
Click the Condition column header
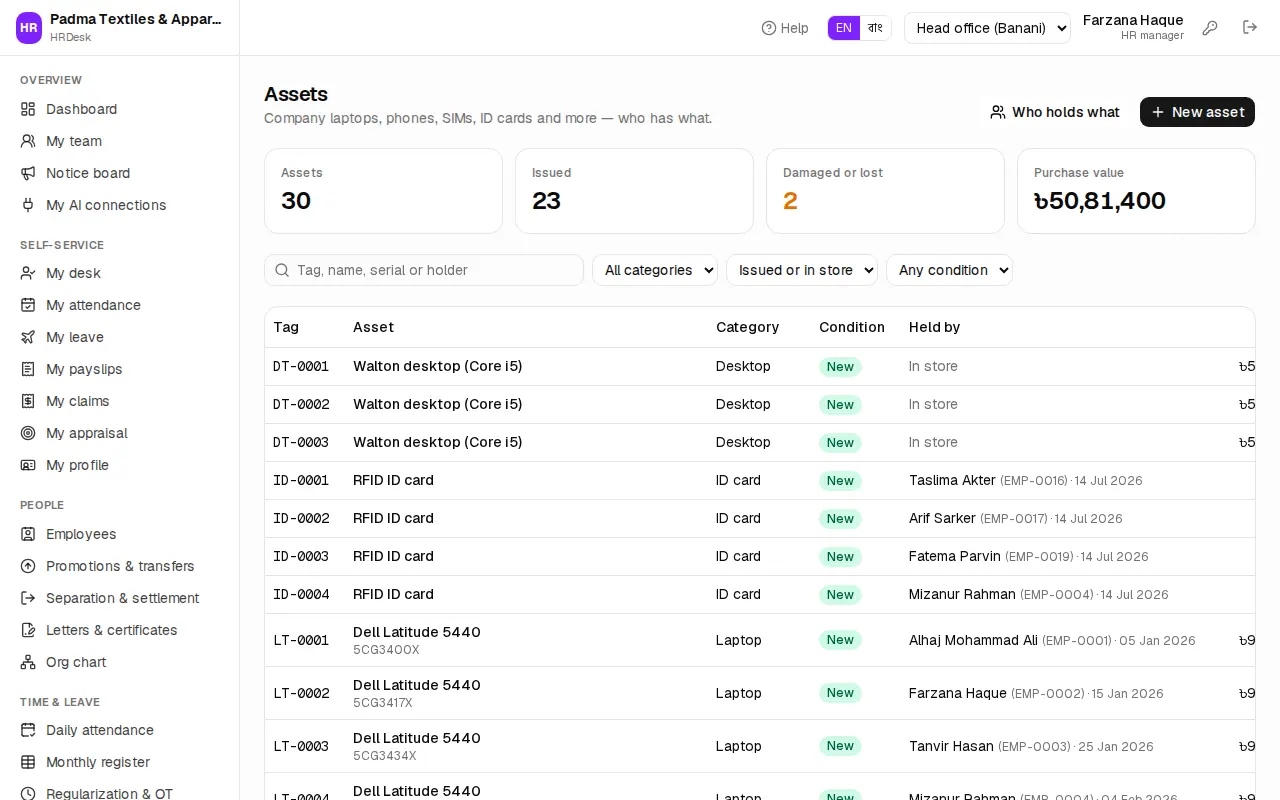pos(852,327)
